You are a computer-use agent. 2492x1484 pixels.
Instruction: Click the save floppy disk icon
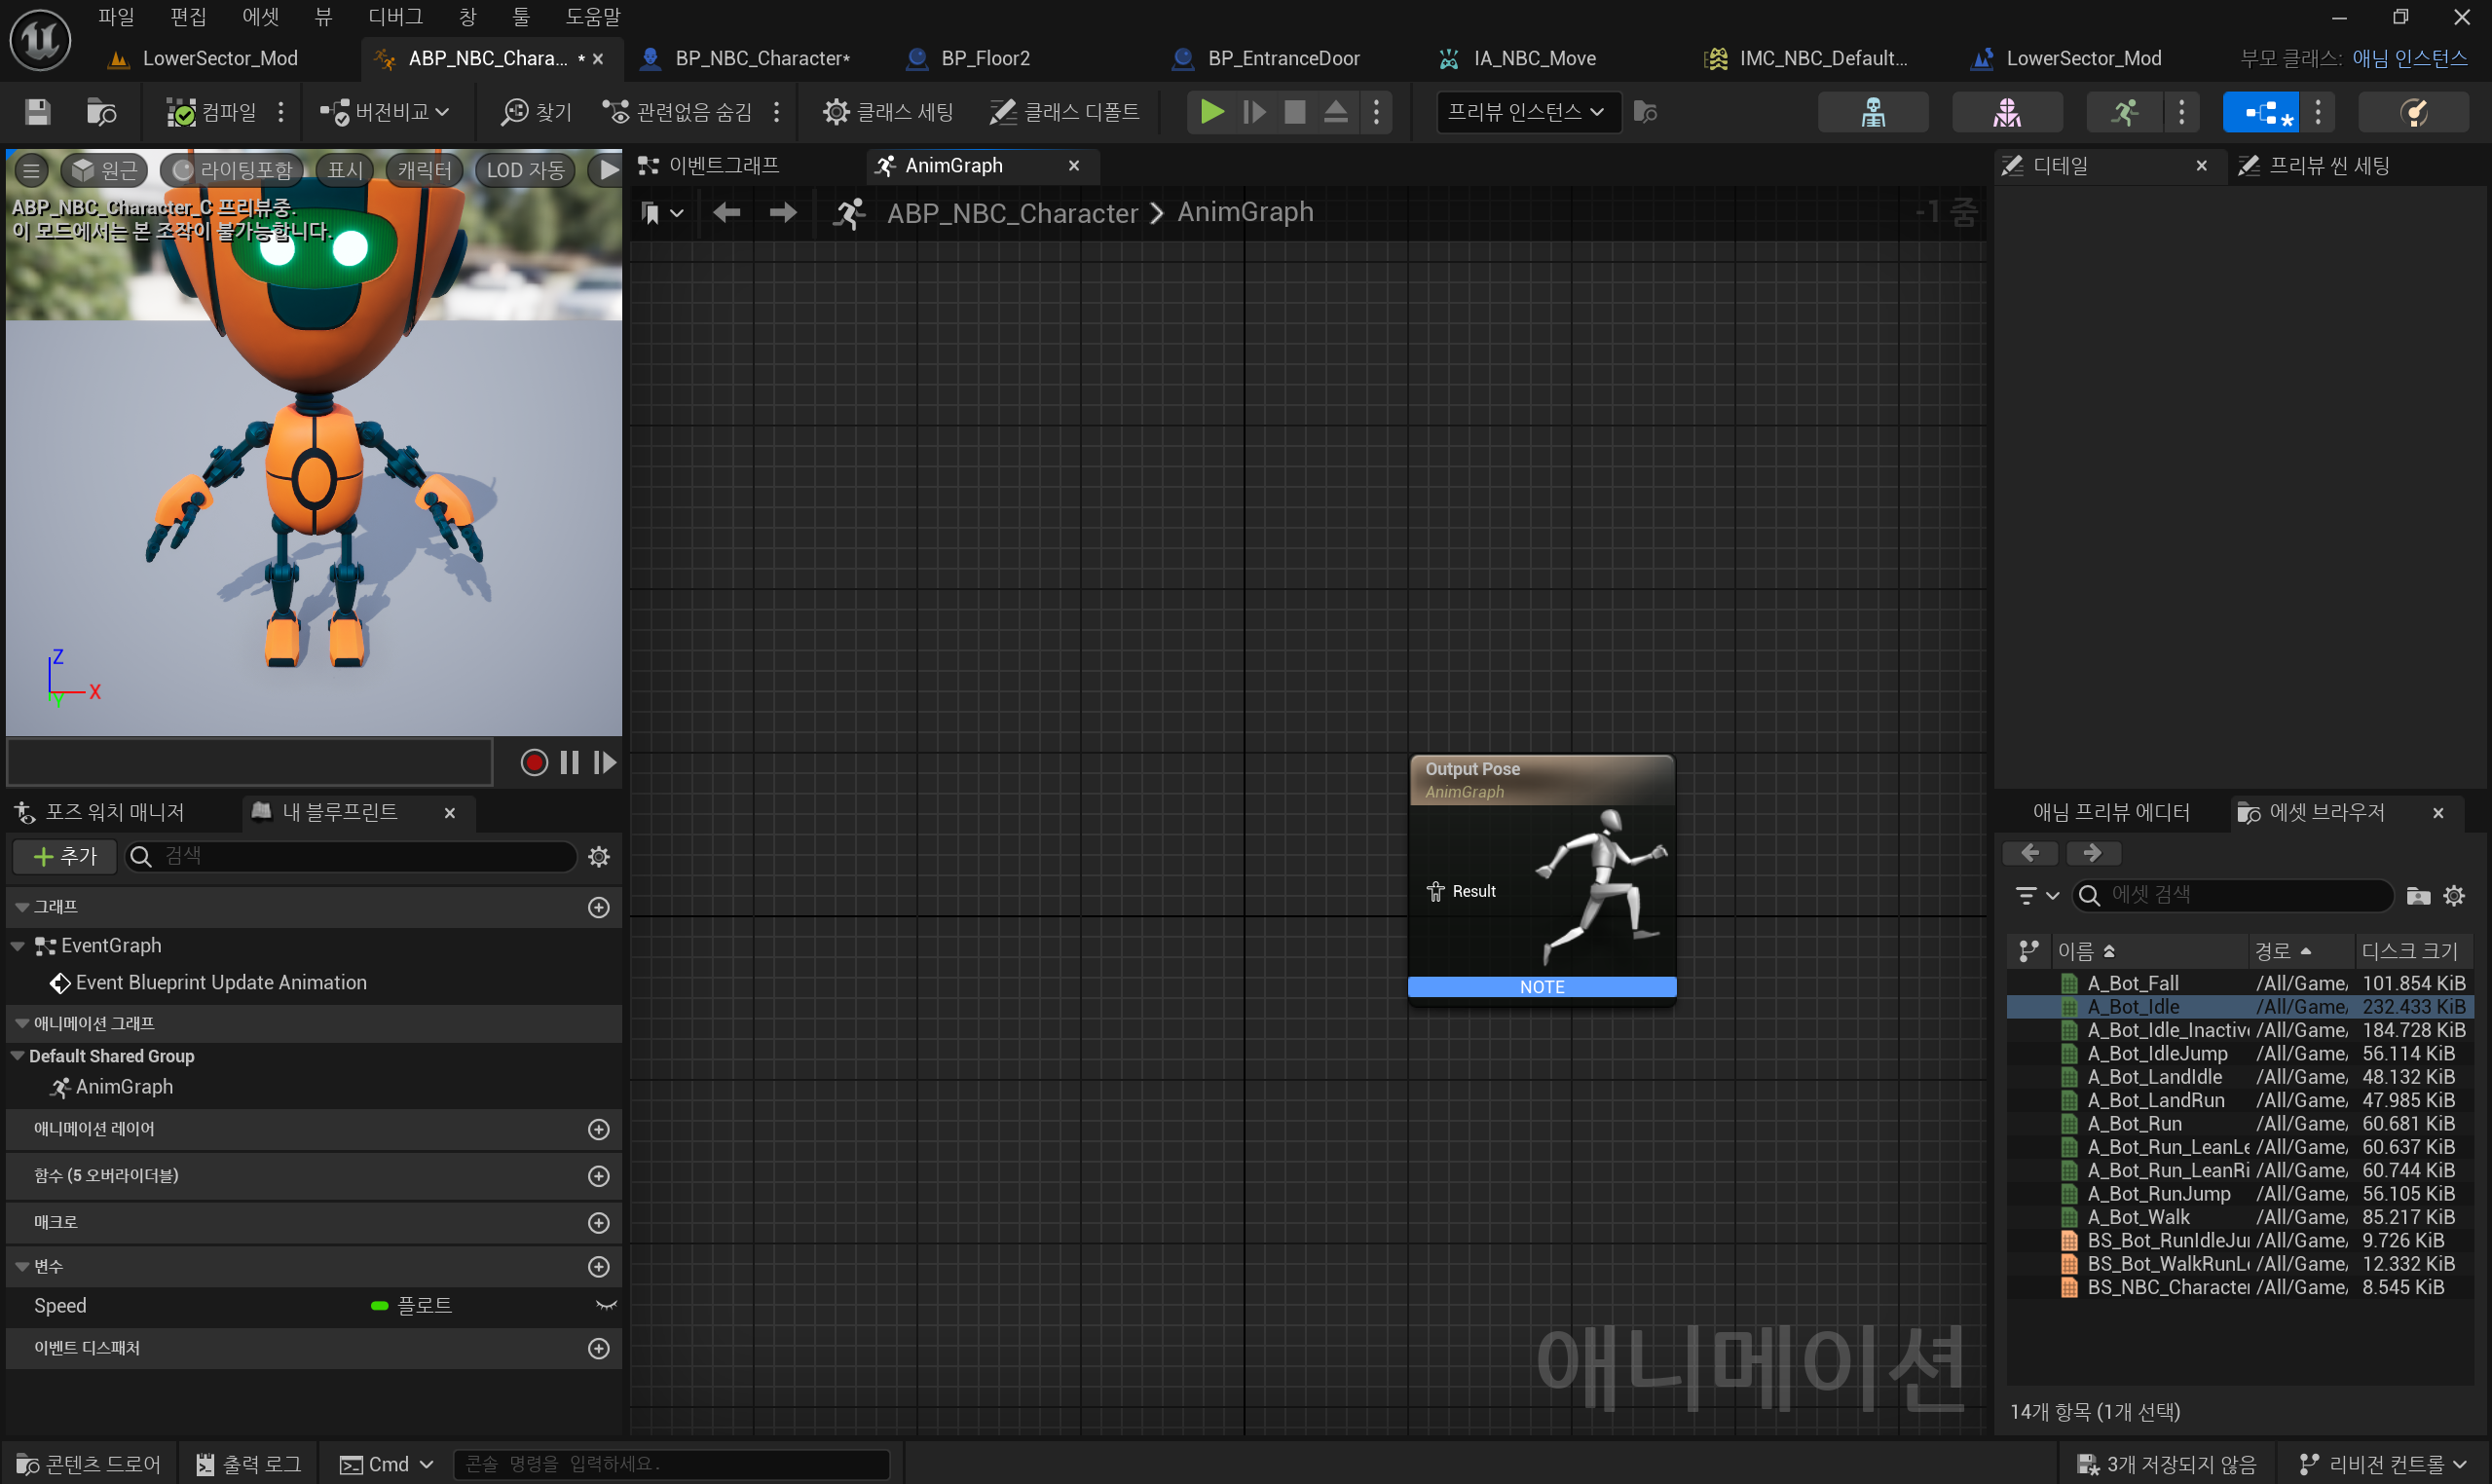pyautogui.click(x=37, y=112)
